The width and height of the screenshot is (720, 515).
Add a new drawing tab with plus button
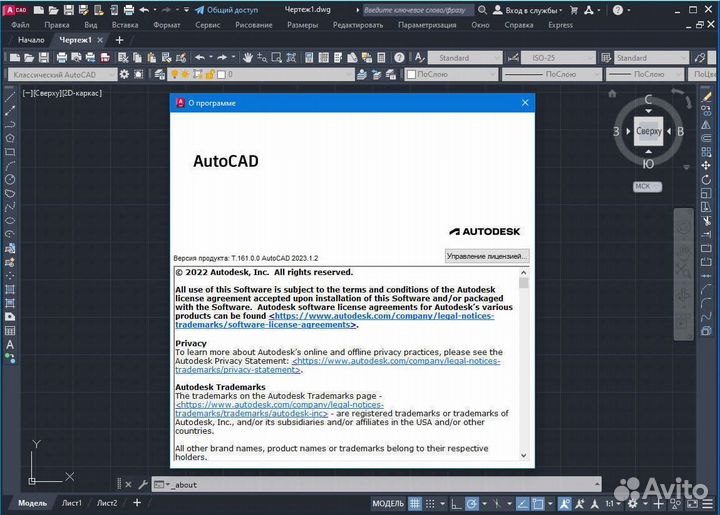point(119,40)
